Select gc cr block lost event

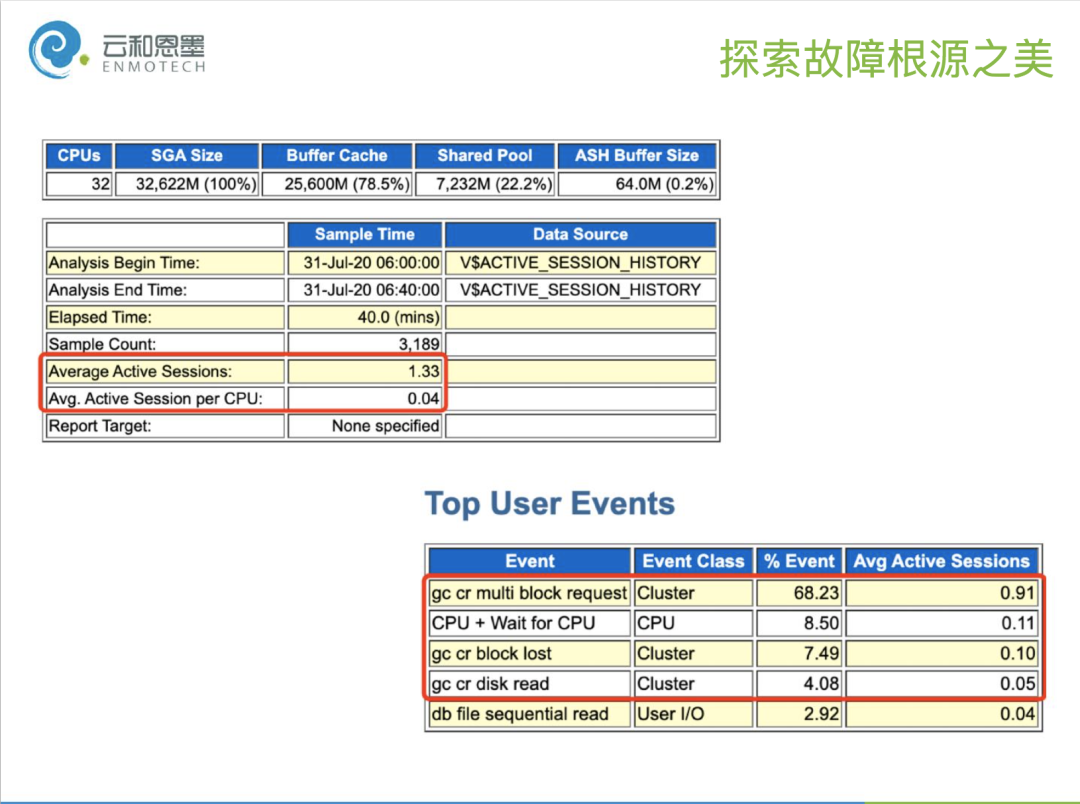530,654
